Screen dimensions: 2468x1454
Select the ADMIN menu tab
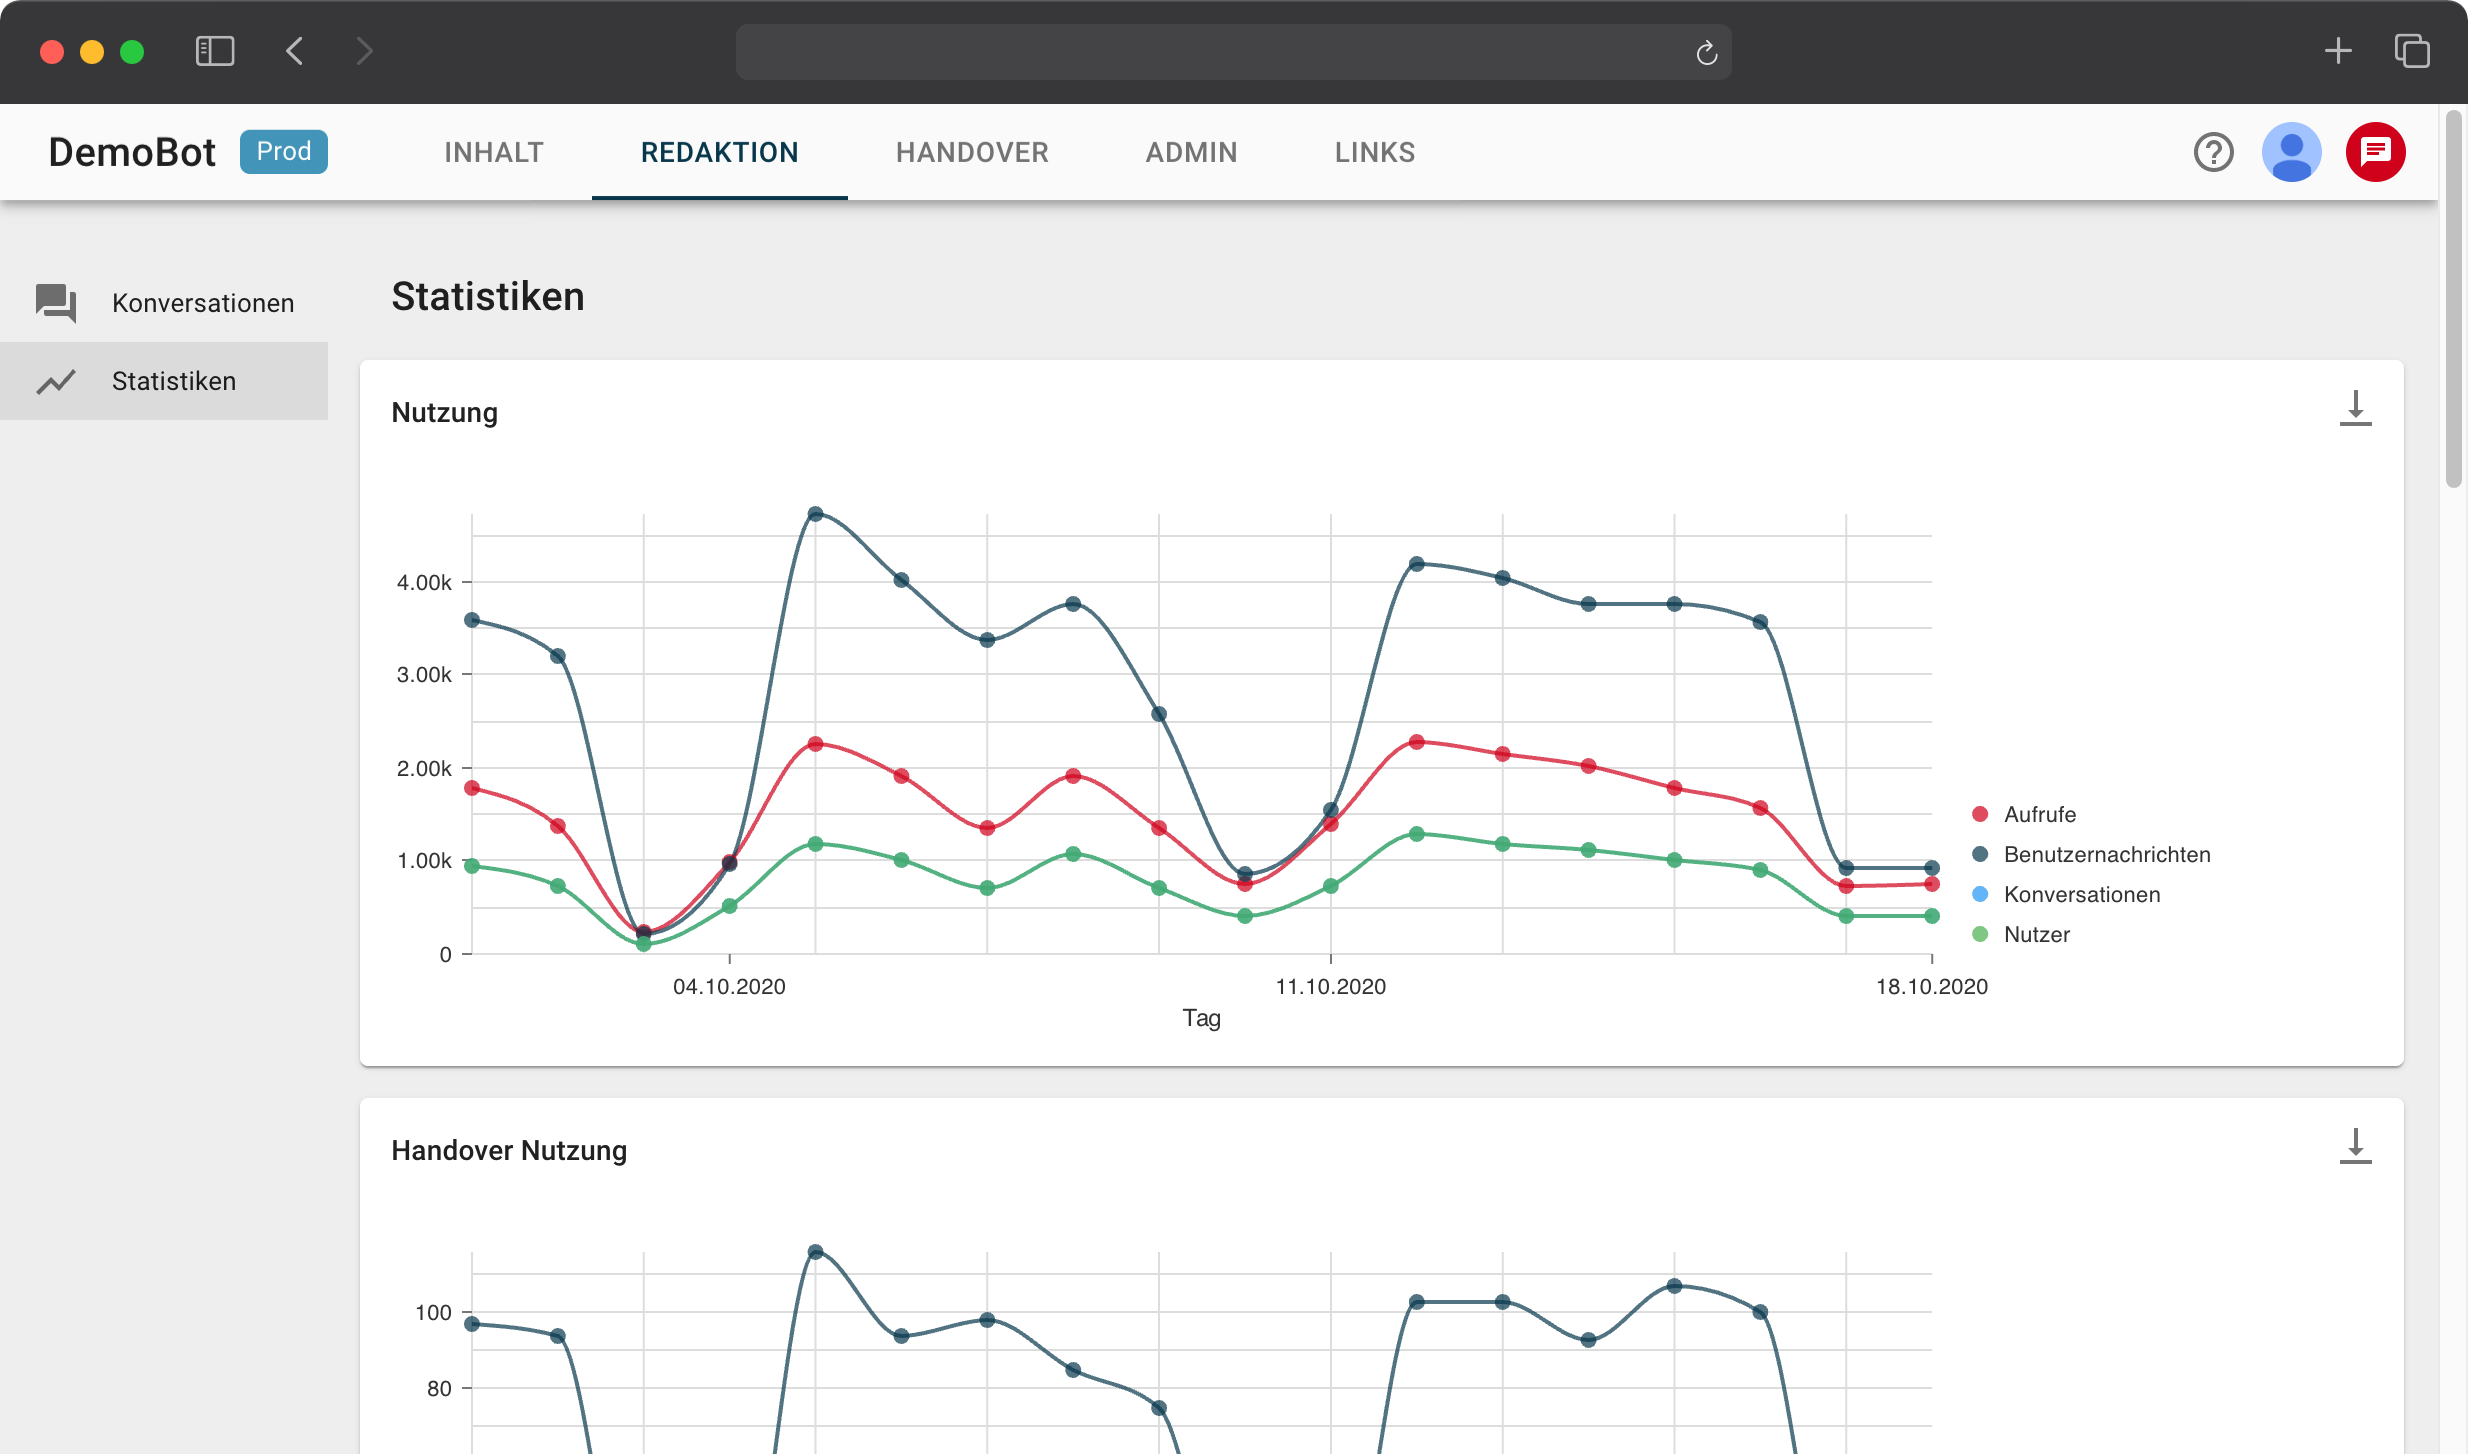coord(1191,151)
